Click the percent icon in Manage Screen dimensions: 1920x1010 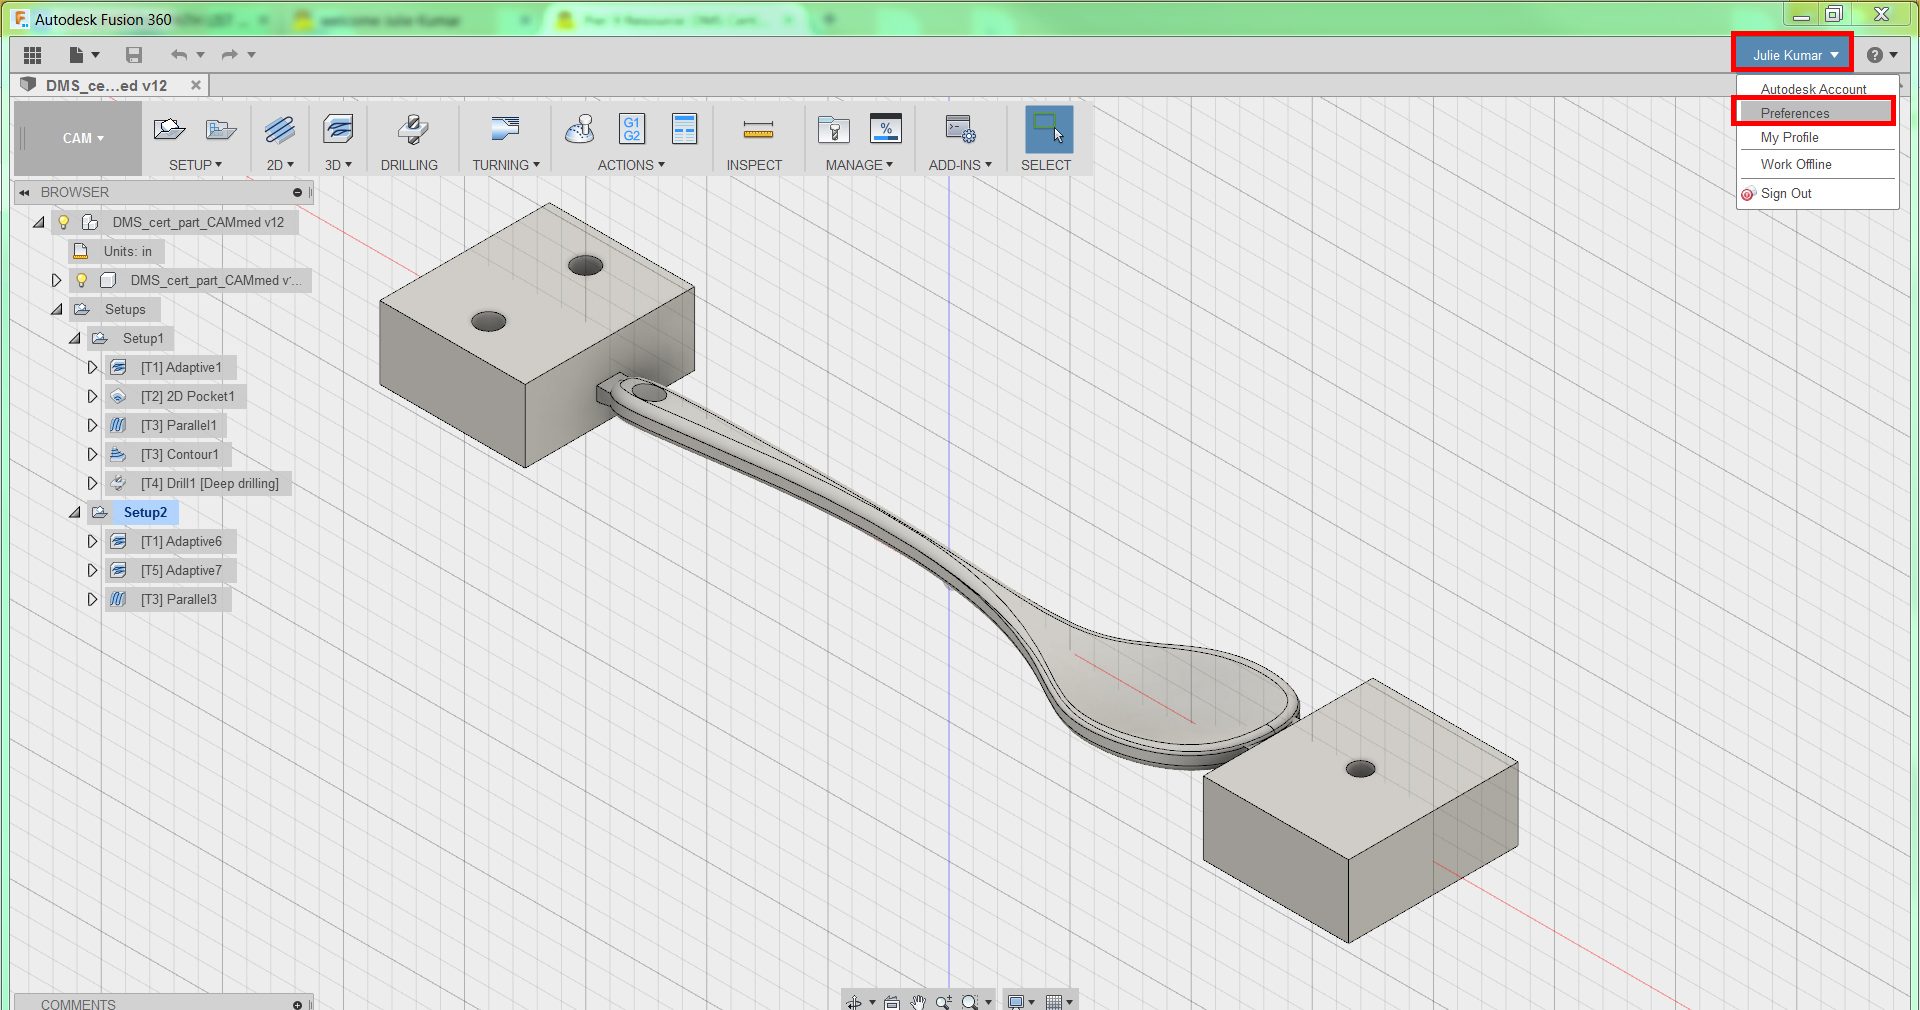[x=886, y=129]
